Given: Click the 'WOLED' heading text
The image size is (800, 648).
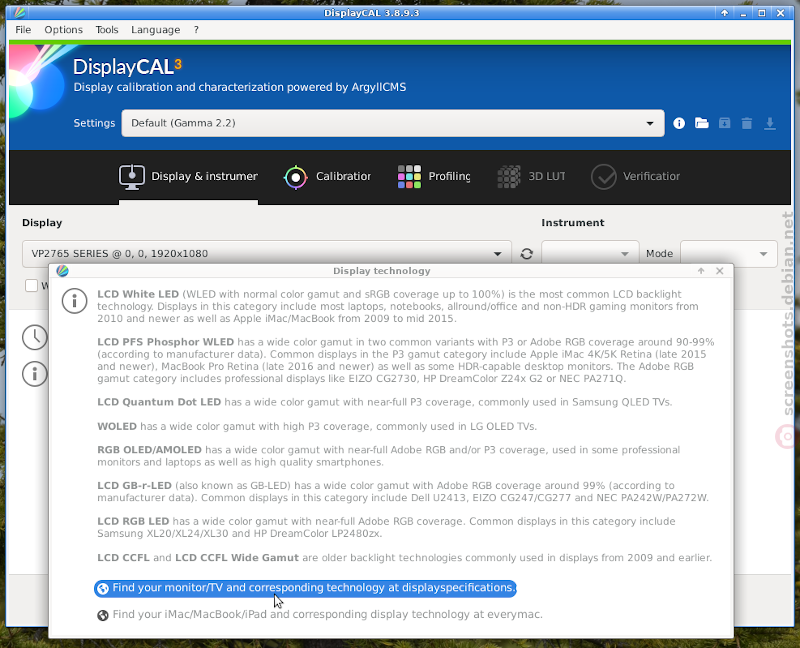Looking at the screenshot, I should click(117, 426).
